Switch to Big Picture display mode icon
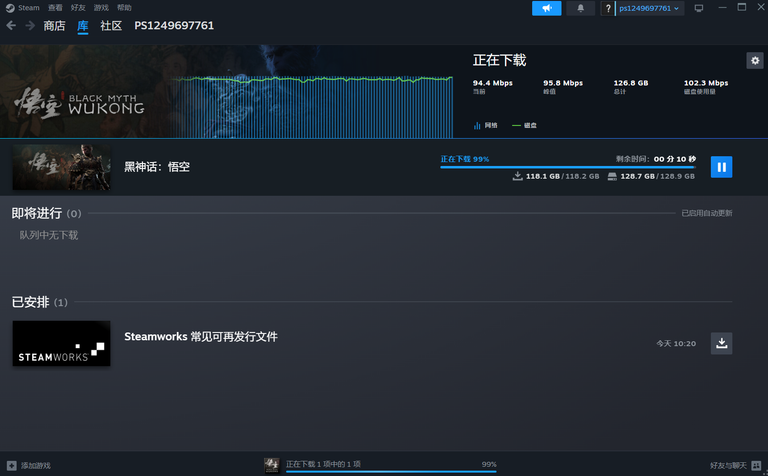The width and height of the screenshot is (768, 476). coord(699,8)
